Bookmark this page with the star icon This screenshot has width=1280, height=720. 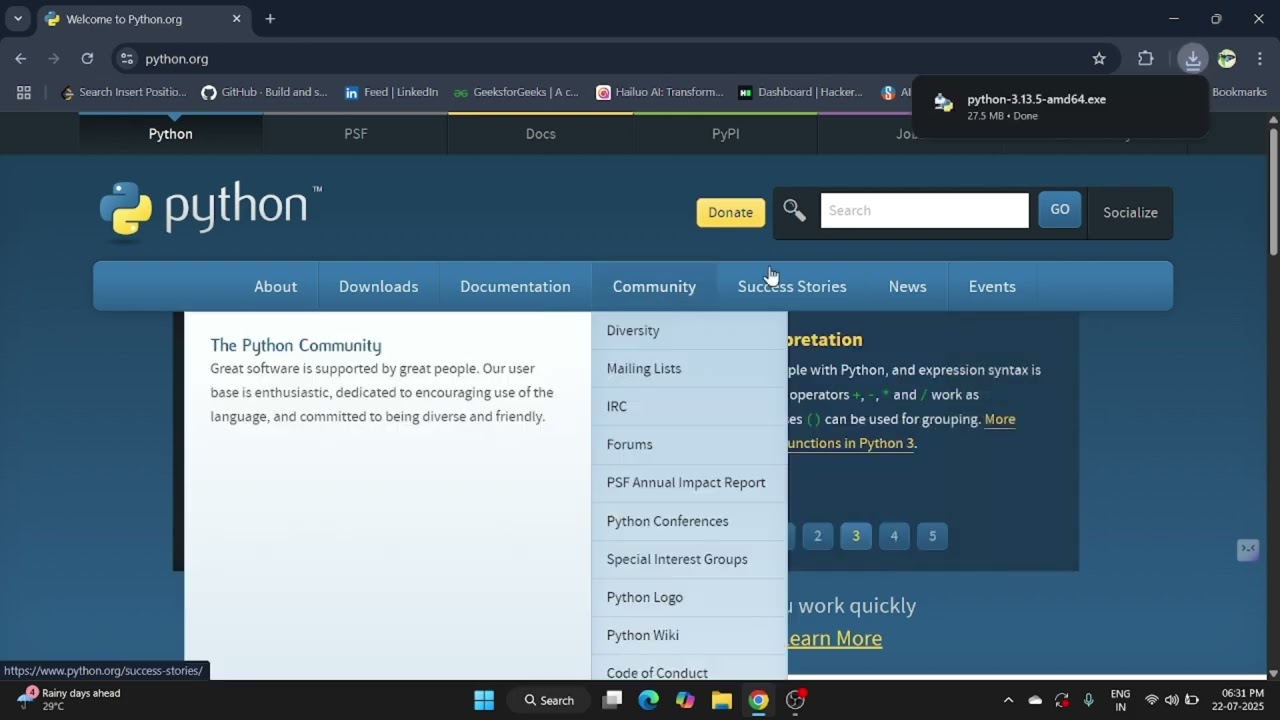pos(1099,59)
